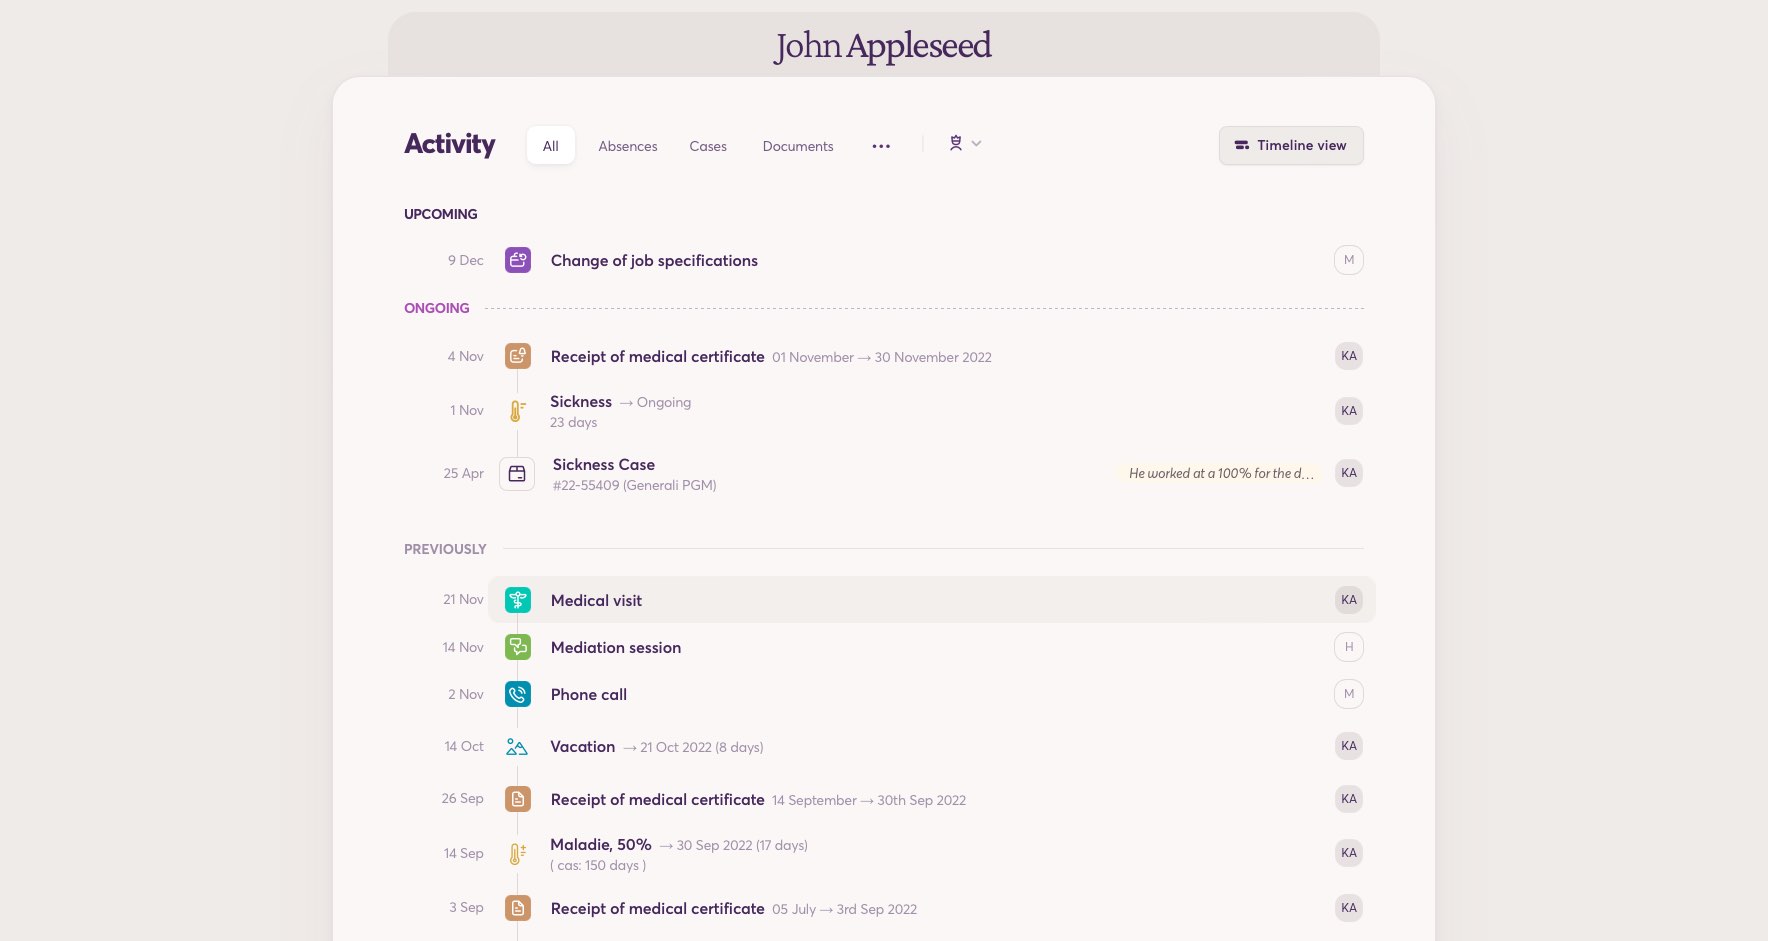Switch to the Documents tab
This screenshot has height=941, width=1768.
798,146
